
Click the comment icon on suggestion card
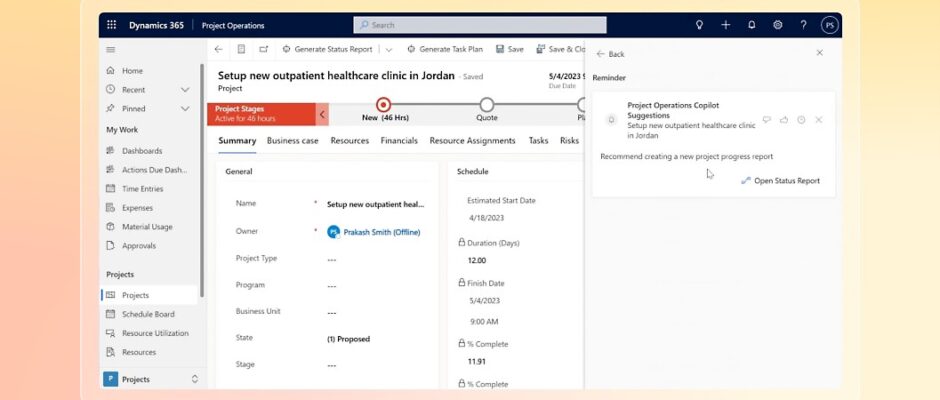(x=766, y=120)
